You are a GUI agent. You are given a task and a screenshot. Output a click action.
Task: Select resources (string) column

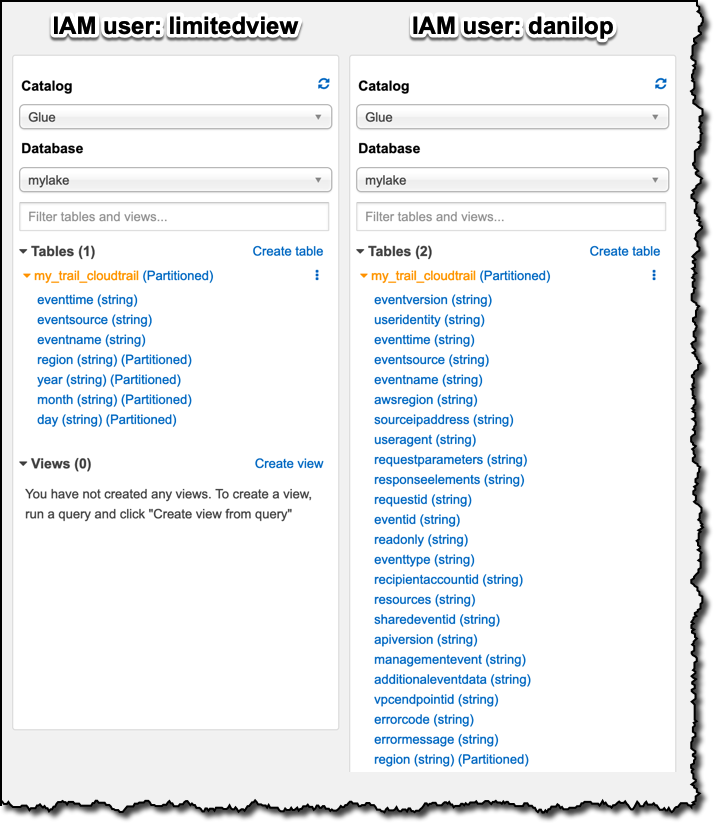425,599
